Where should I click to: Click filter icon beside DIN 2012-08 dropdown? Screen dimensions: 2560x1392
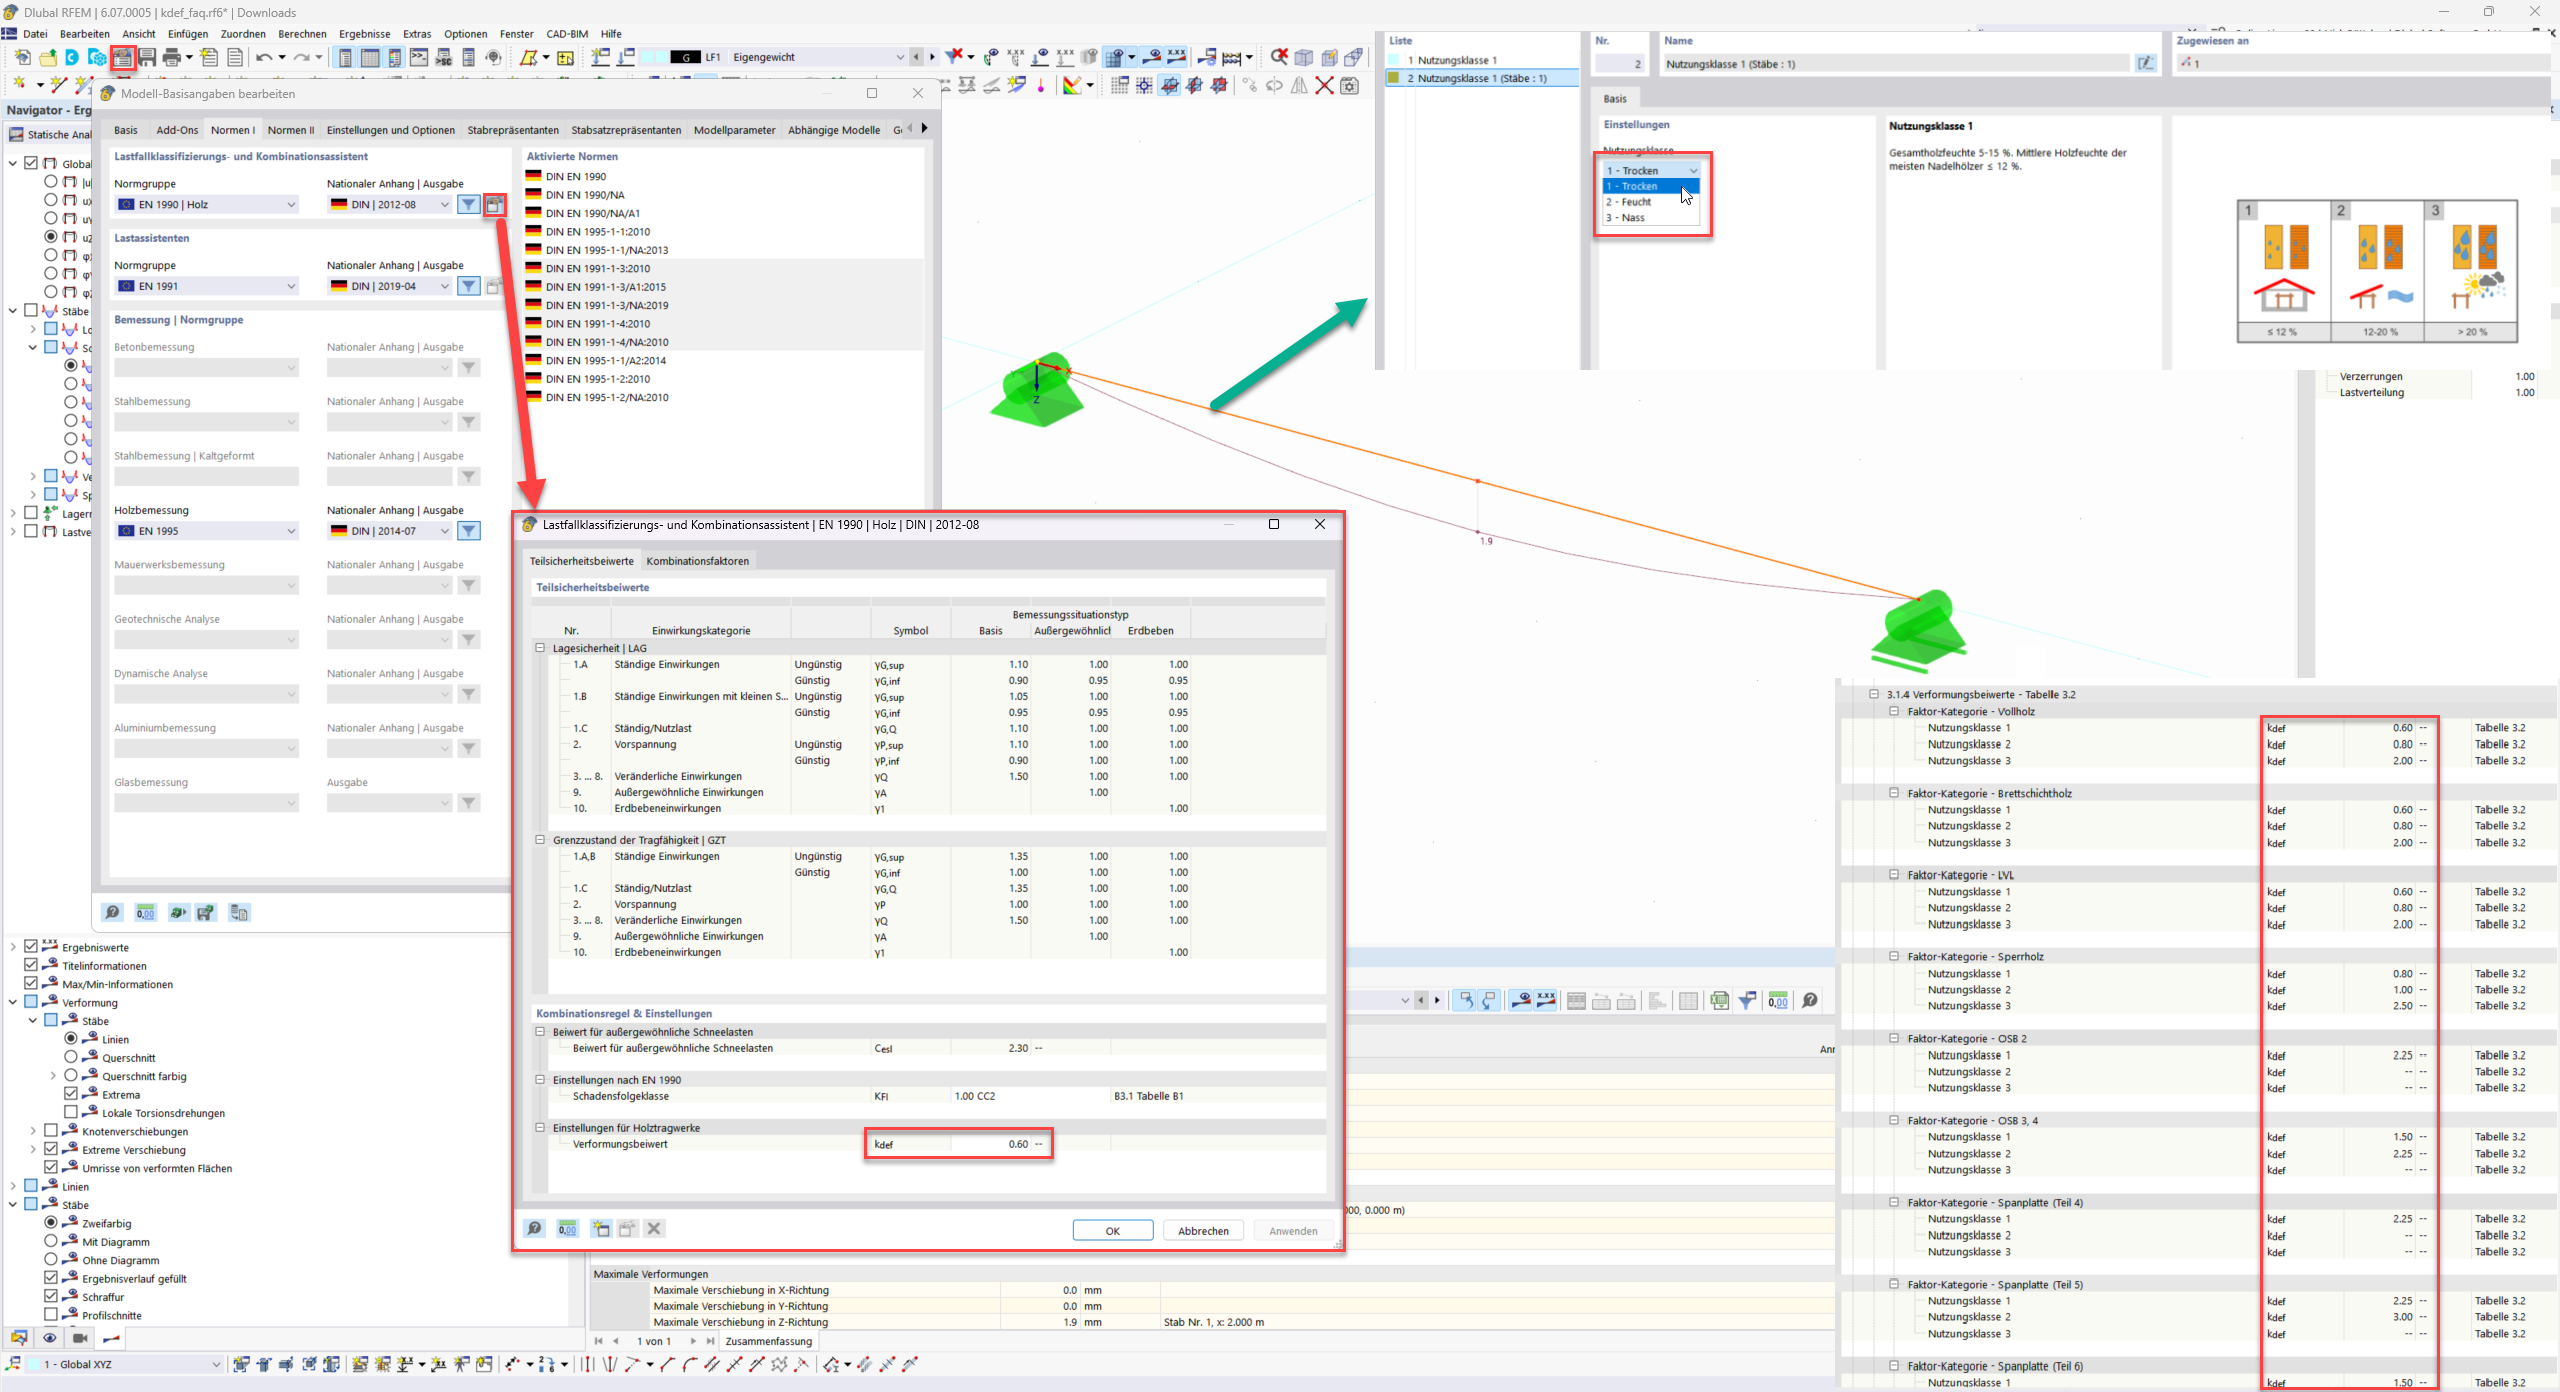point(468,204)
